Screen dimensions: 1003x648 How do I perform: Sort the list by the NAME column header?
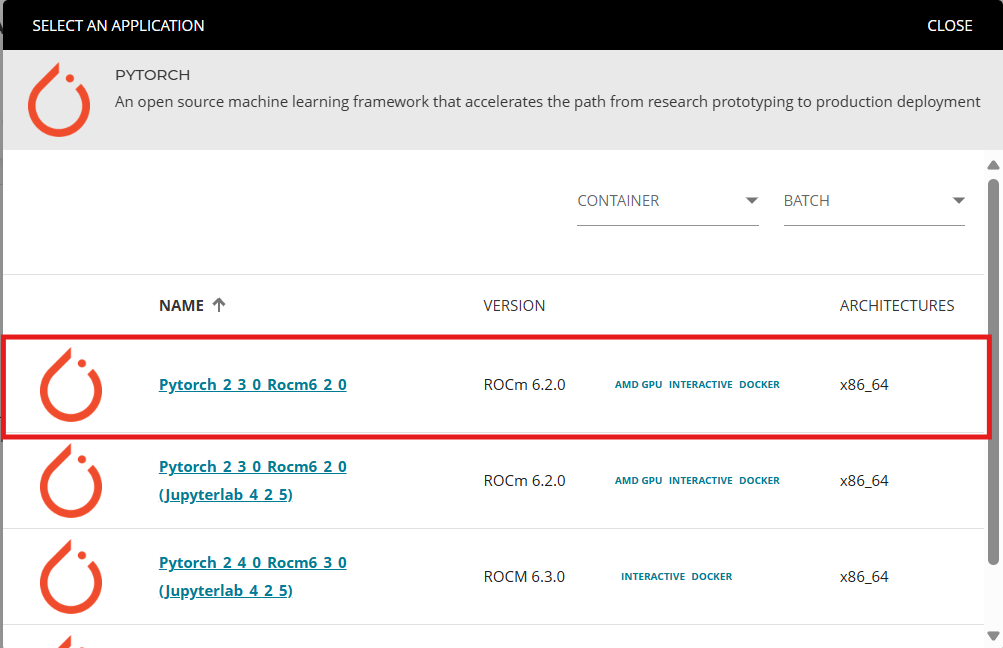[181, 306]
